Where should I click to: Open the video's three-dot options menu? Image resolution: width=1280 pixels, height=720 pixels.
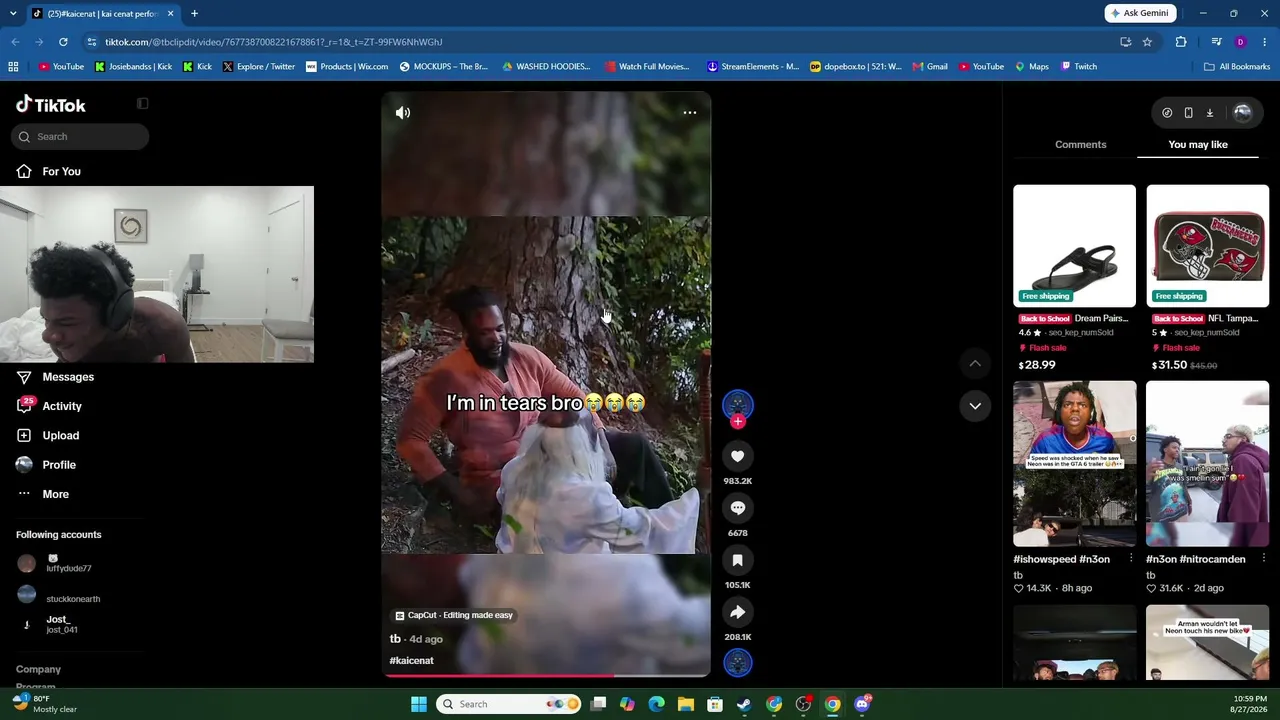(x=689, y=113)
